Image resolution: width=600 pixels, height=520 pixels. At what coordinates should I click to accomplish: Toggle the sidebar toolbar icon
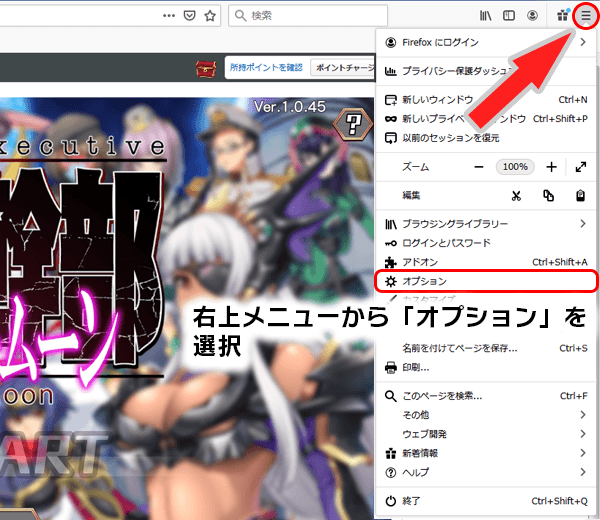click(x=509, y=15)
